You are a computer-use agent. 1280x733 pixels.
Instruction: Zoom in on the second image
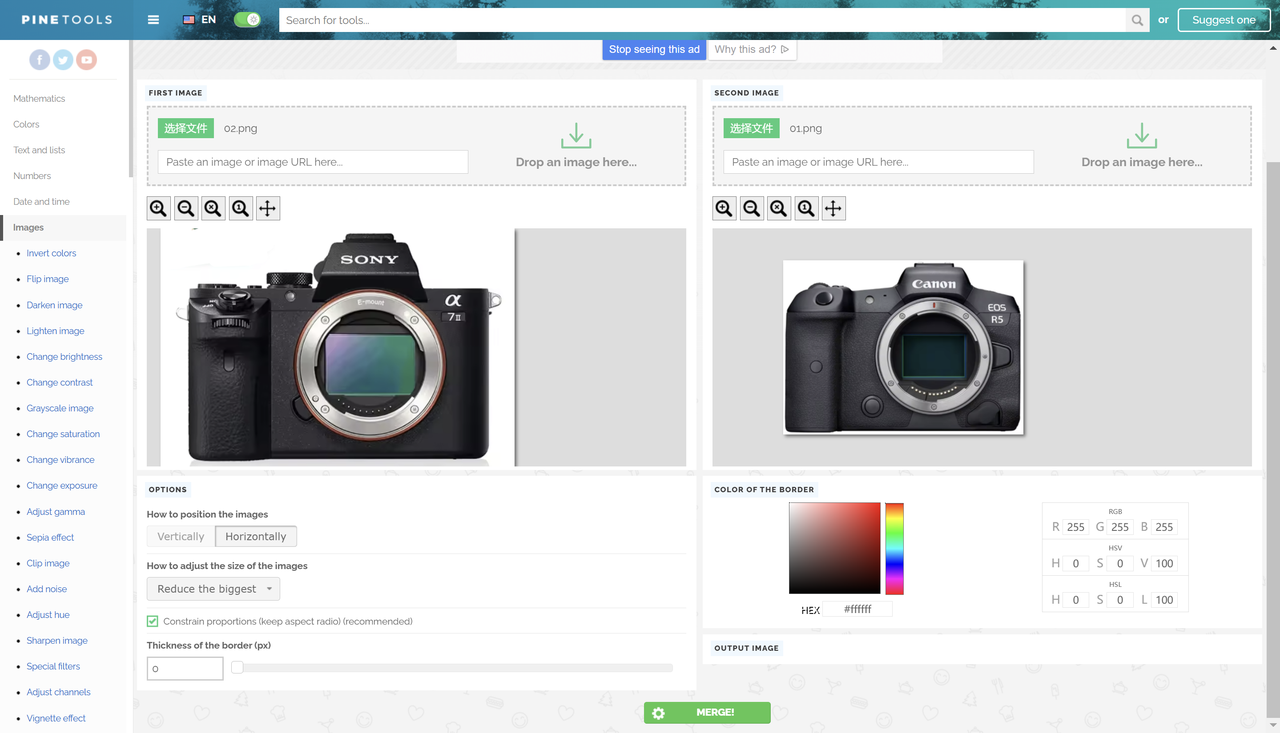point(725,208)
